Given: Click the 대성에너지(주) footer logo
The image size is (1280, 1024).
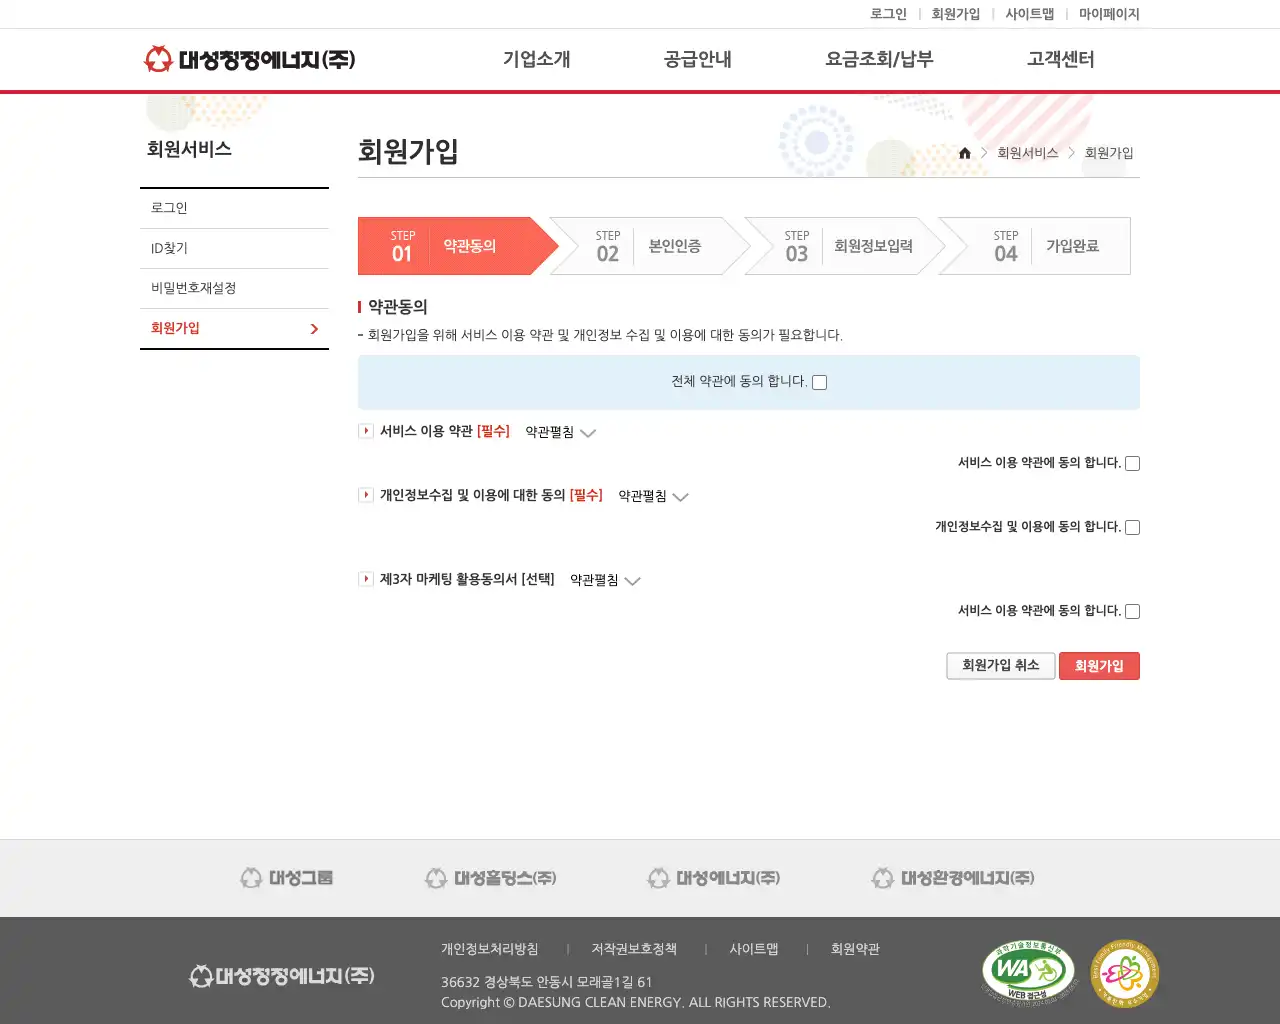Looking at the screenshot, I should click(x=713, y=877).
